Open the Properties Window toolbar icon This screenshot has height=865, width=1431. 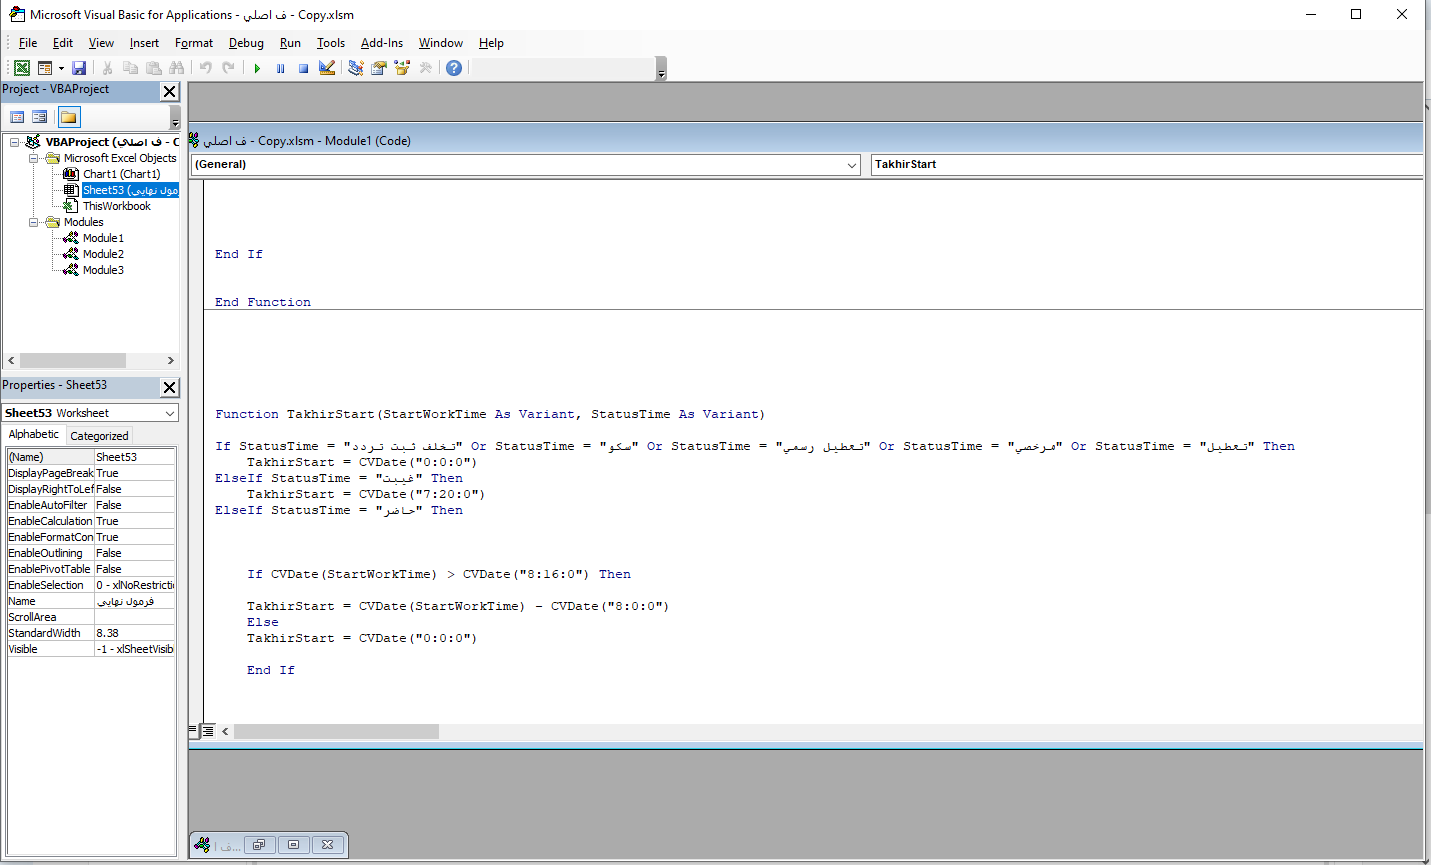click(379, 68)
